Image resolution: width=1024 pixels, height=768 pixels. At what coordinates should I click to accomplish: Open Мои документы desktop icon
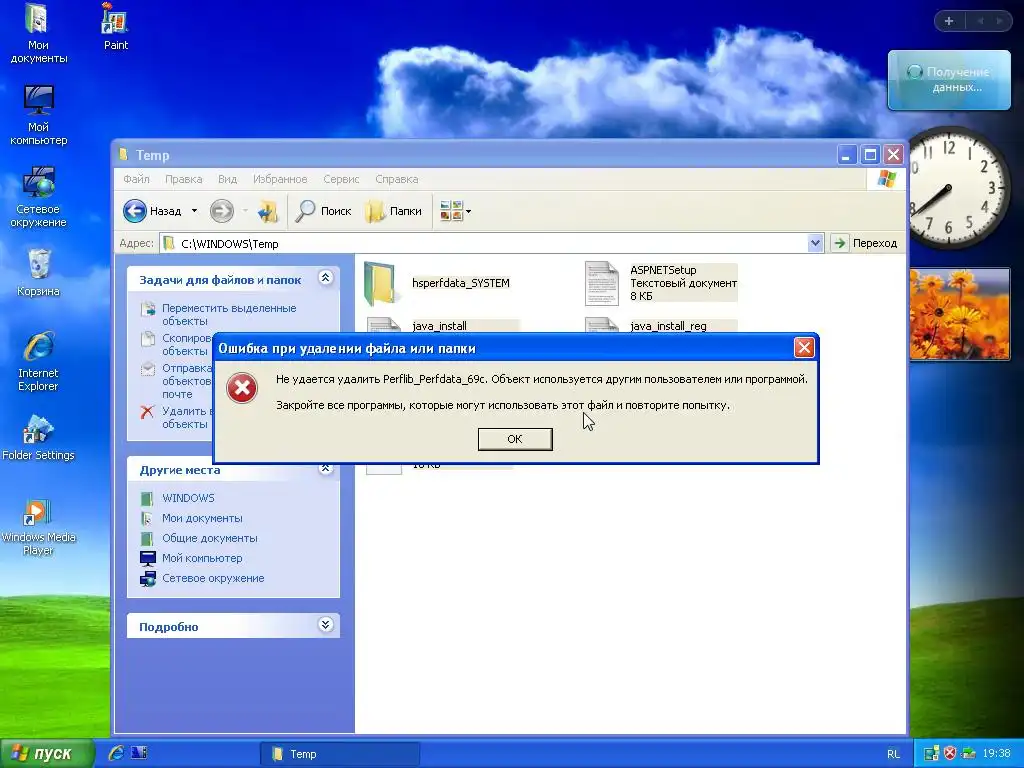pos(38,33)
